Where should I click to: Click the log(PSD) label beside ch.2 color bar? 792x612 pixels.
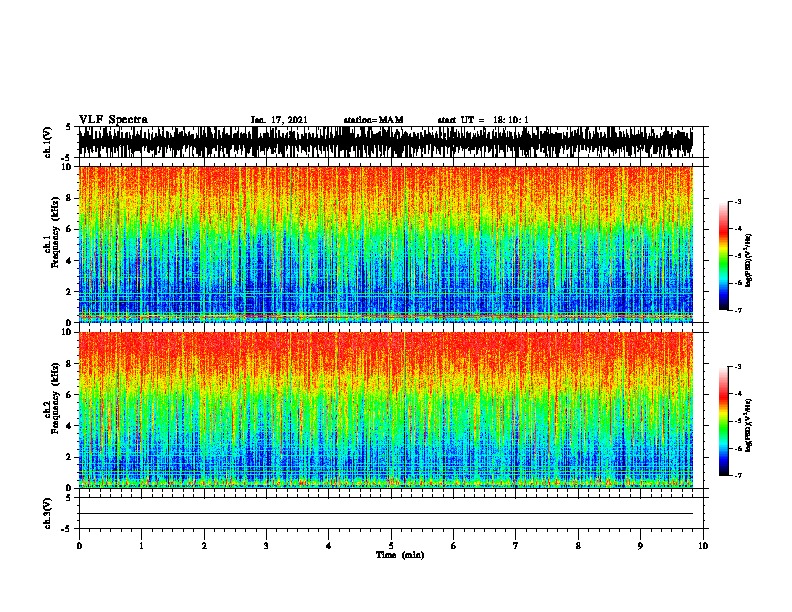click(x=749, y=425)
